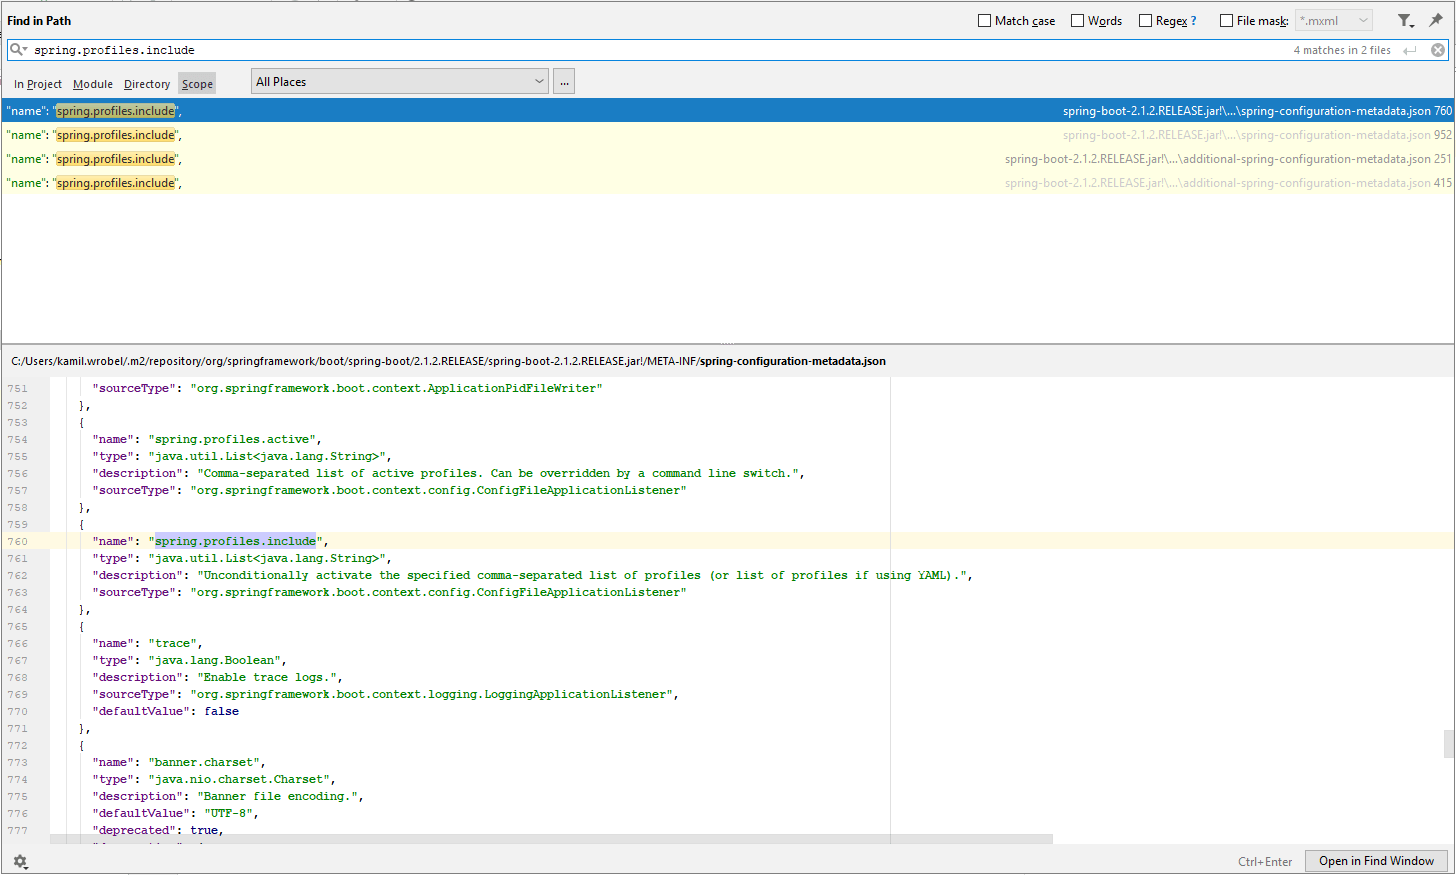Select the Directory tab

(x=147, y=84)
